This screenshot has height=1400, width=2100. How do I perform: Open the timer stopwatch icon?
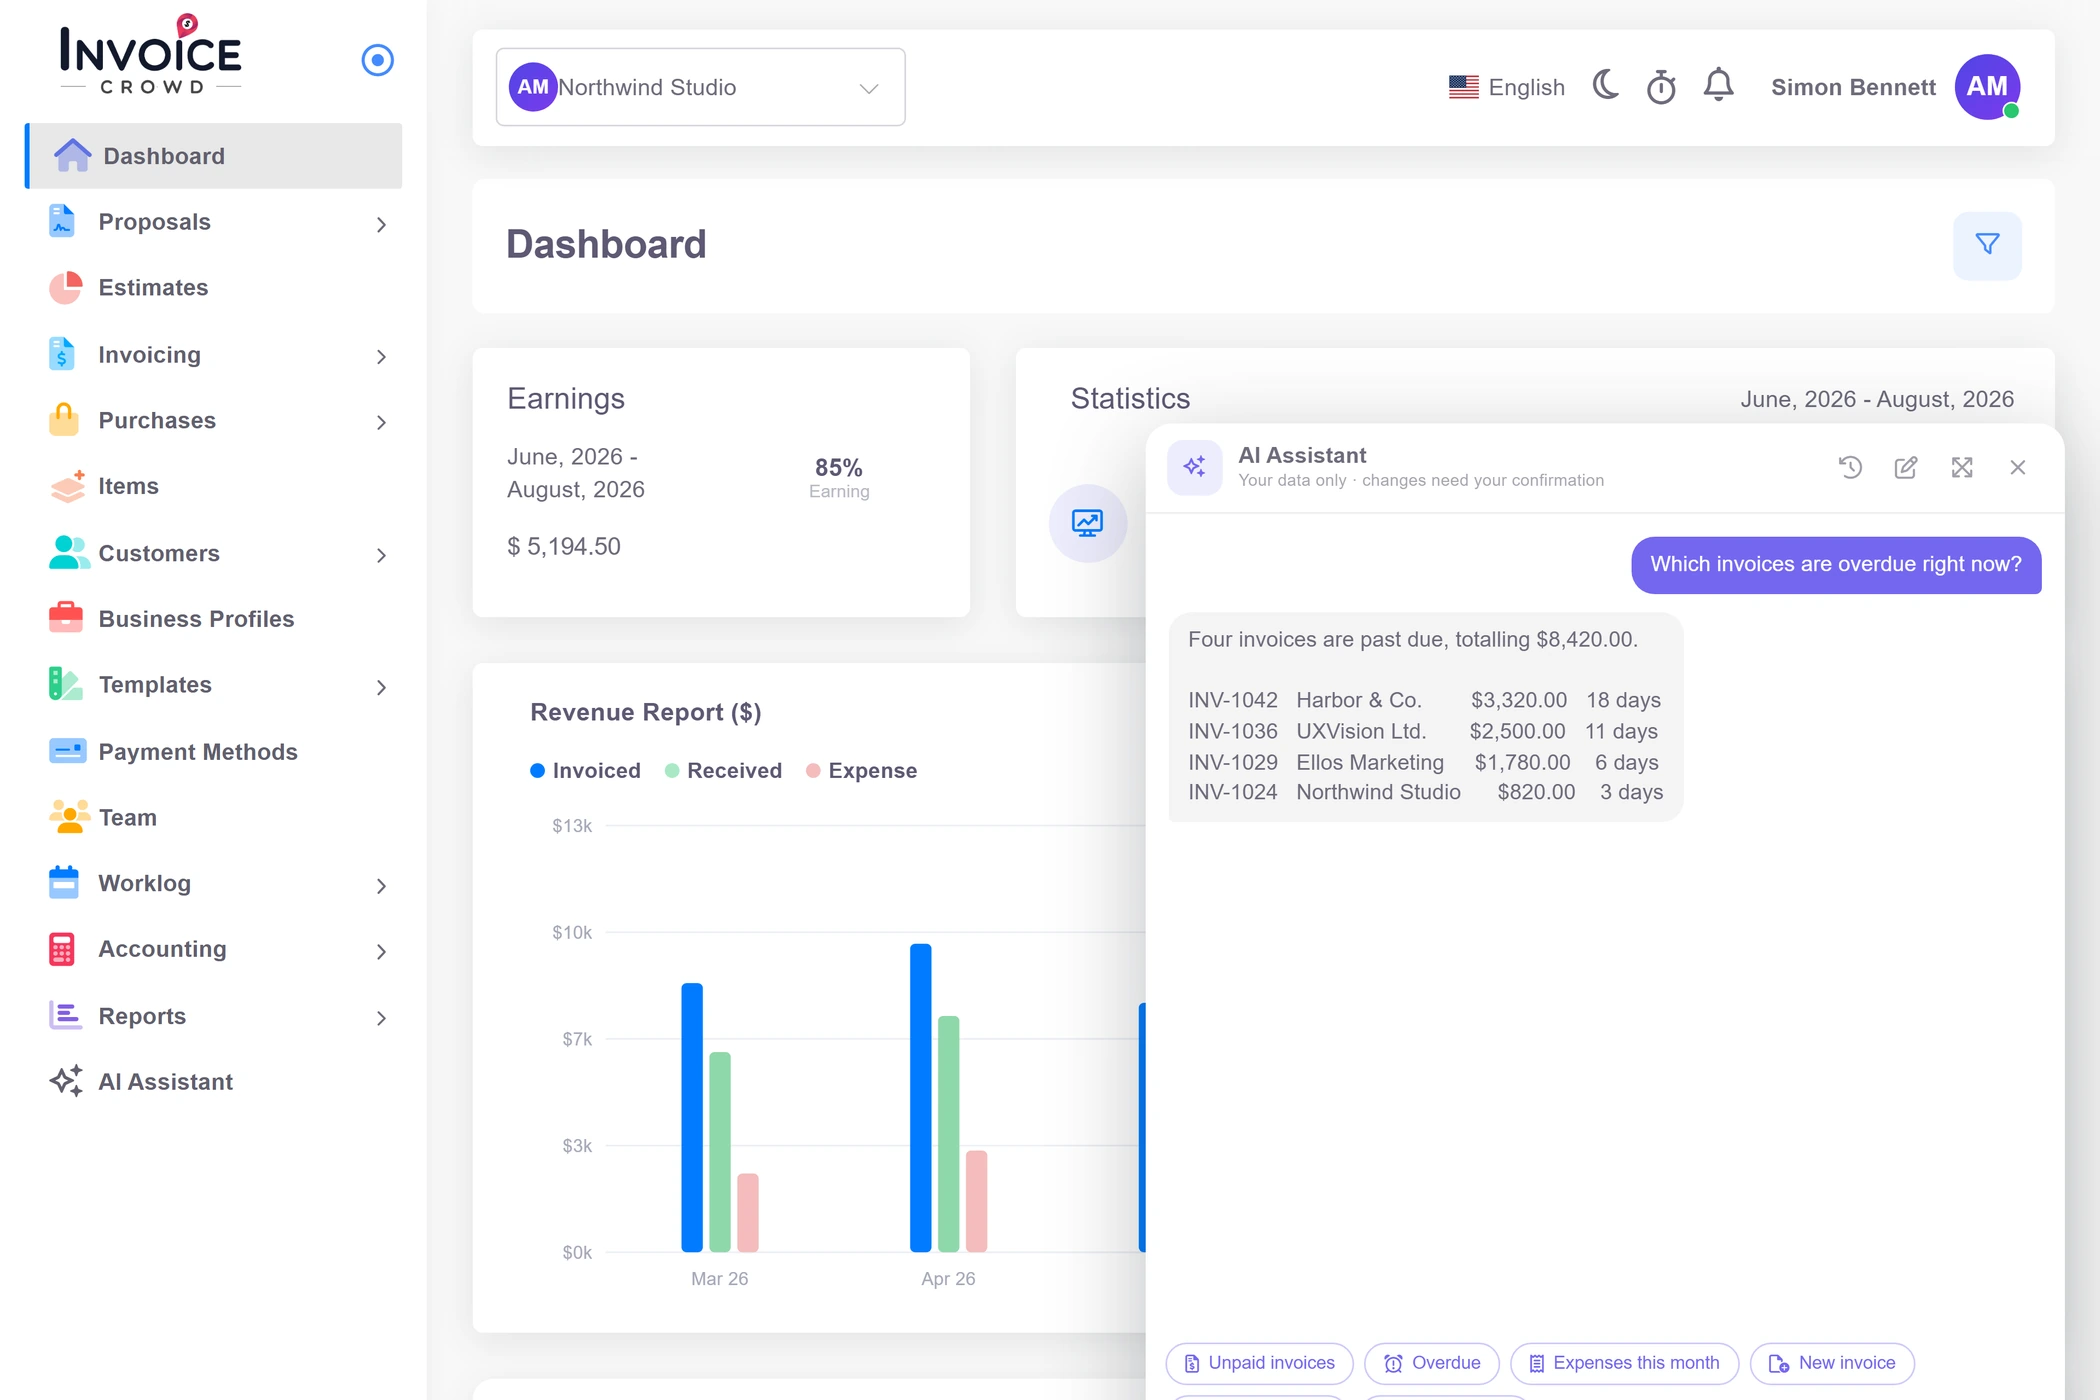pos(1661,87)
